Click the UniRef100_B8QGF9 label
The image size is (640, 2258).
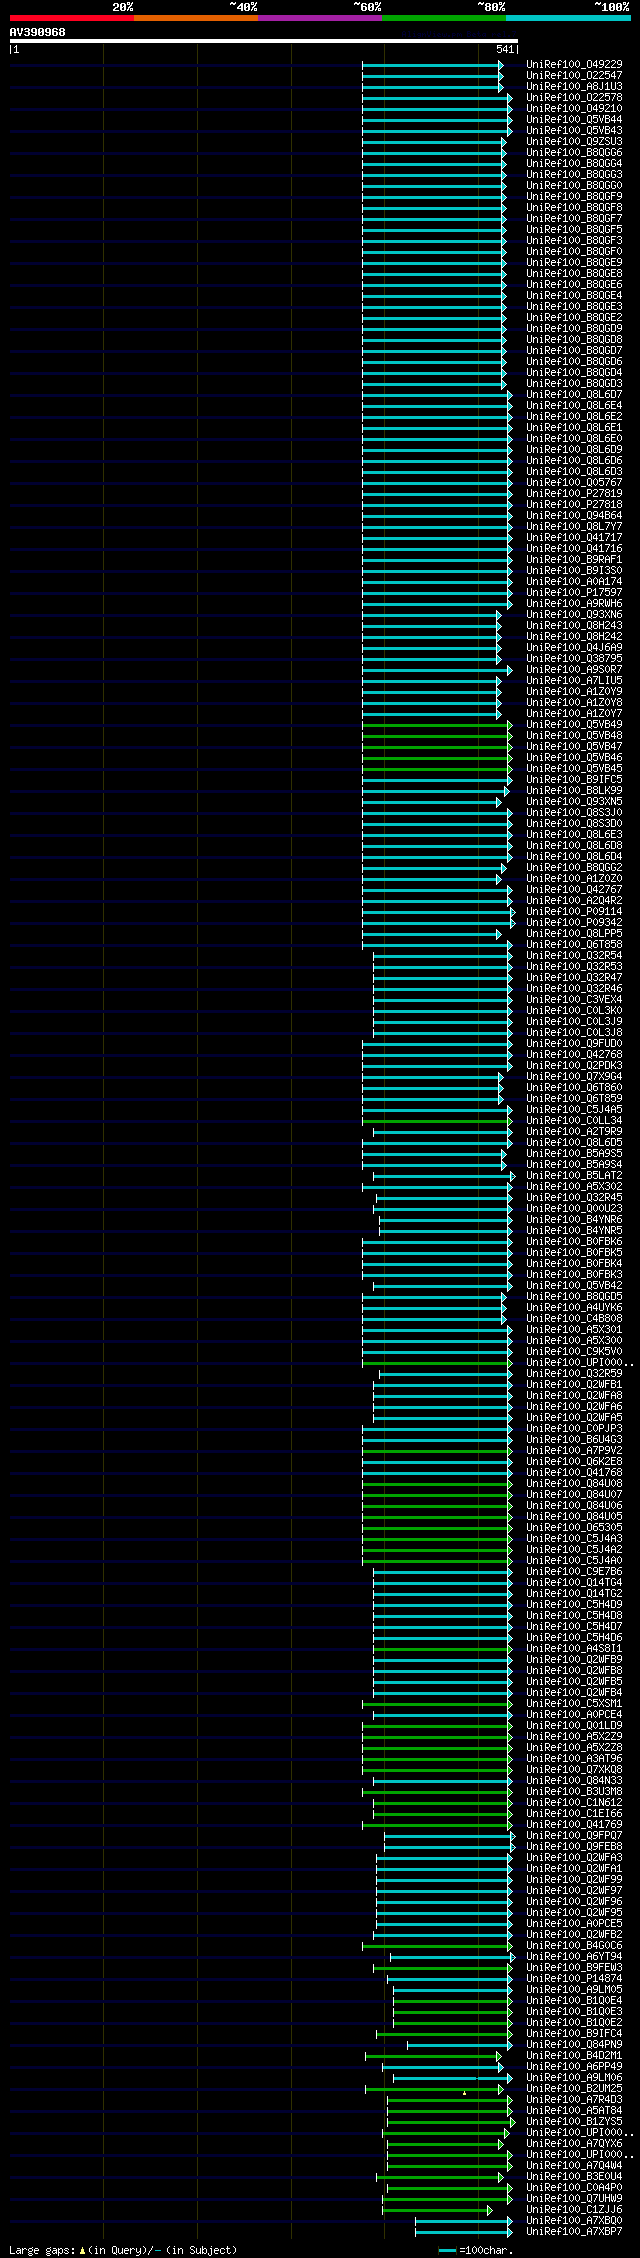[x=574, y=197]
